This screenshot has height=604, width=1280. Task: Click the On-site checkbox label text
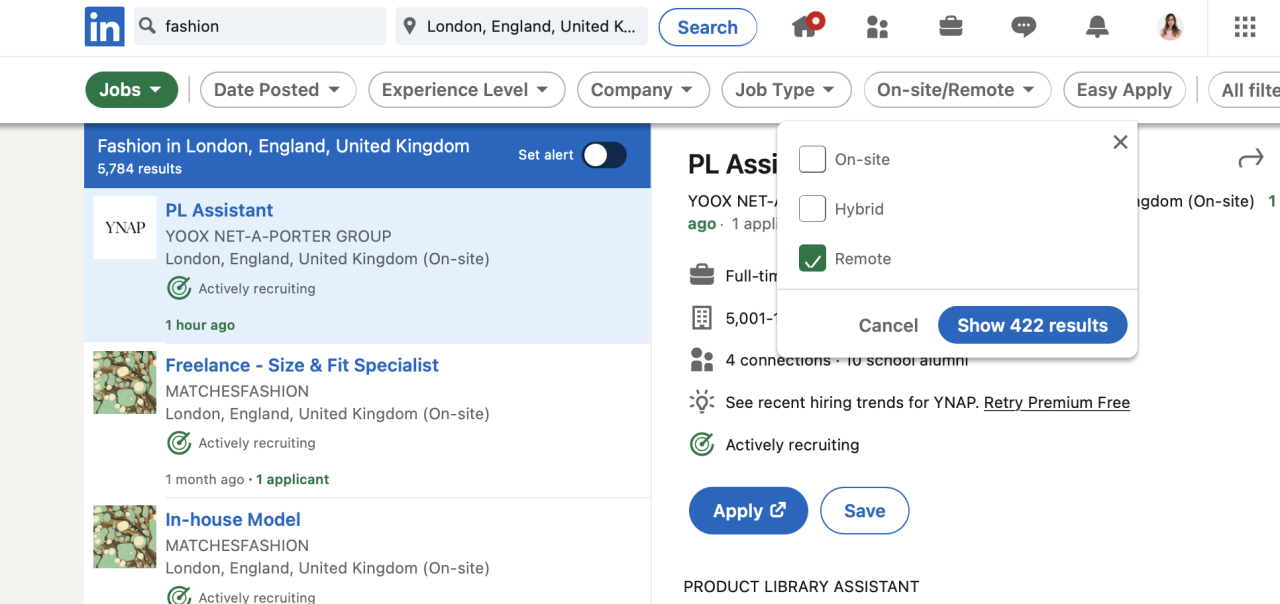tap(862, 159)
